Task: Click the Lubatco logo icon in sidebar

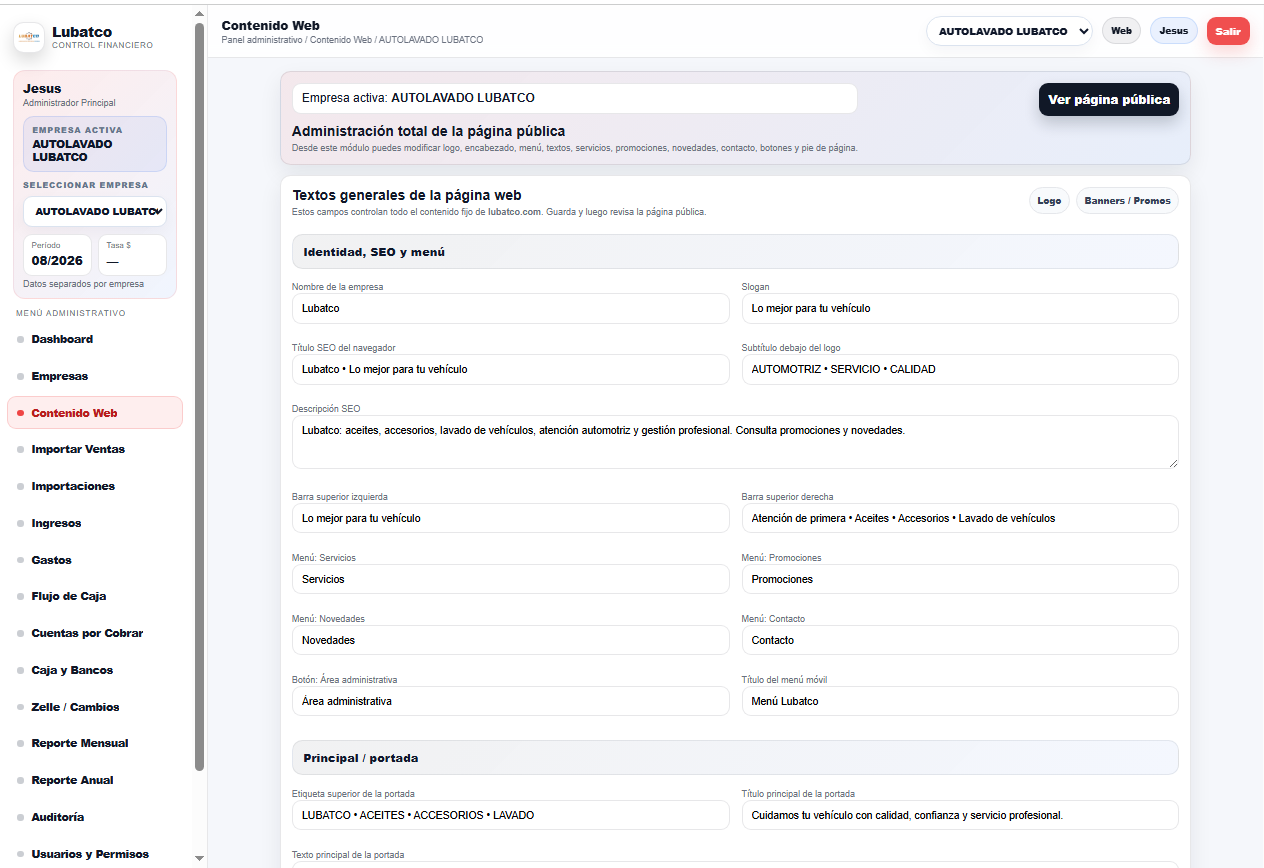Action: (29, 37)
